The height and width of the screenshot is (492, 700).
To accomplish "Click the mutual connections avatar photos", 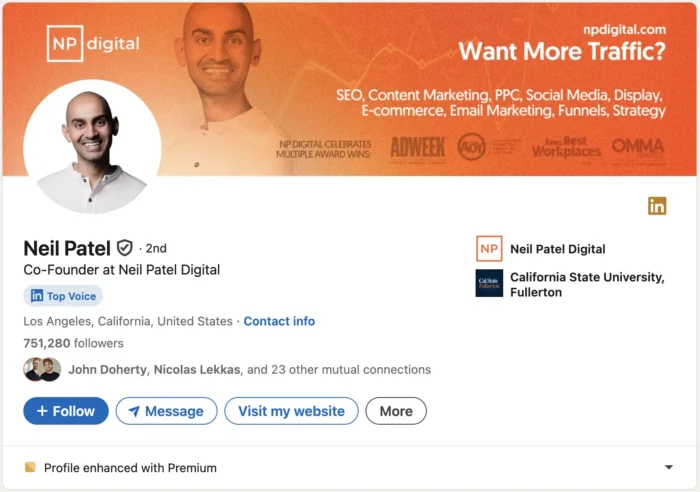I will tap(42, 369).
